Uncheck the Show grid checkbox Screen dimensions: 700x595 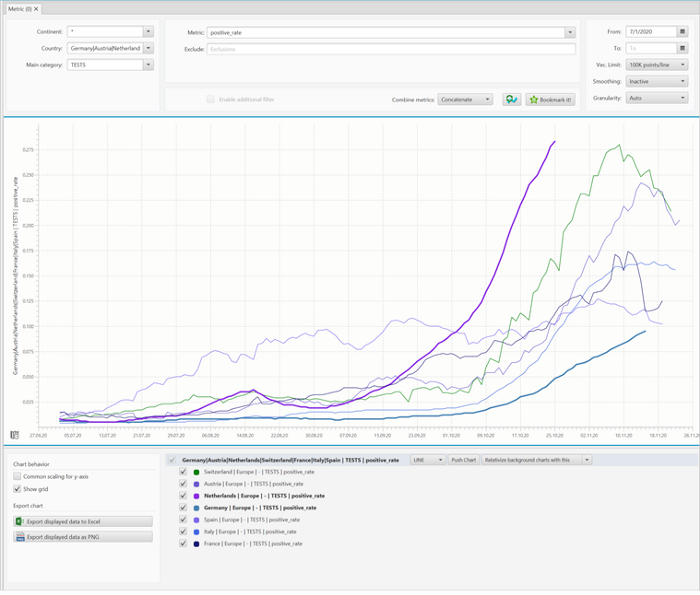coord(17,489)
